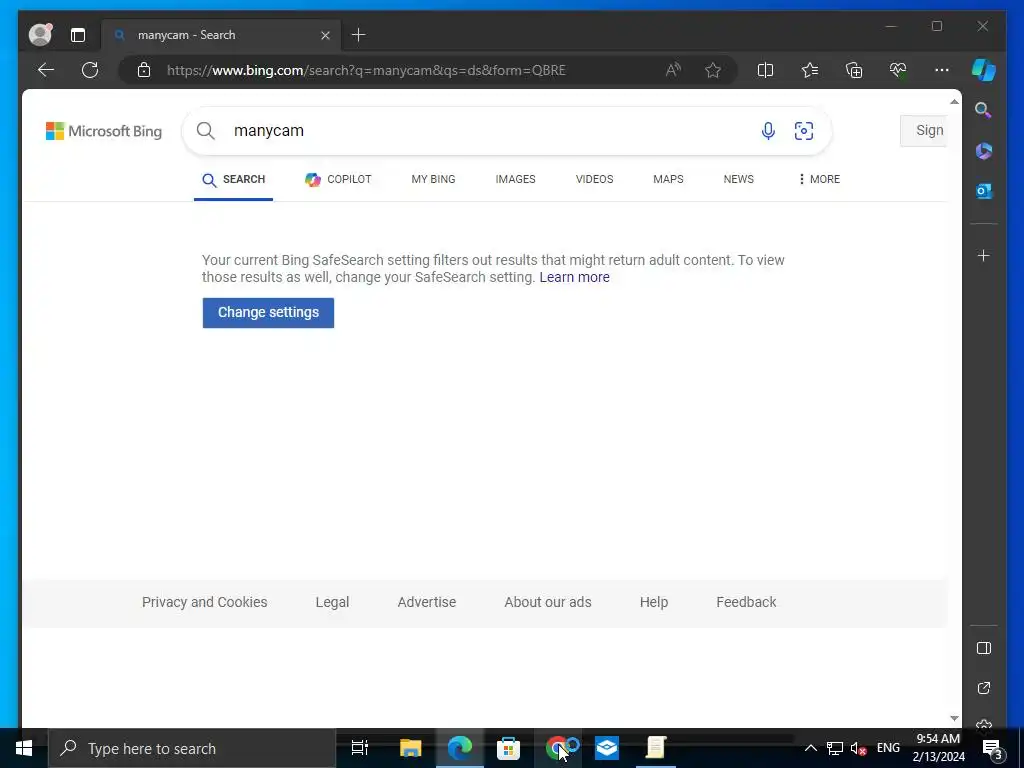Refresh the current page

pos(90,70)
